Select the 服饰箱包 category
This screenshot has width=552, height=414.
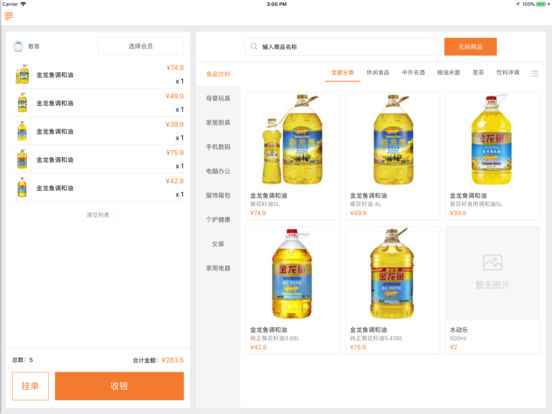click(x=218, y=195)
